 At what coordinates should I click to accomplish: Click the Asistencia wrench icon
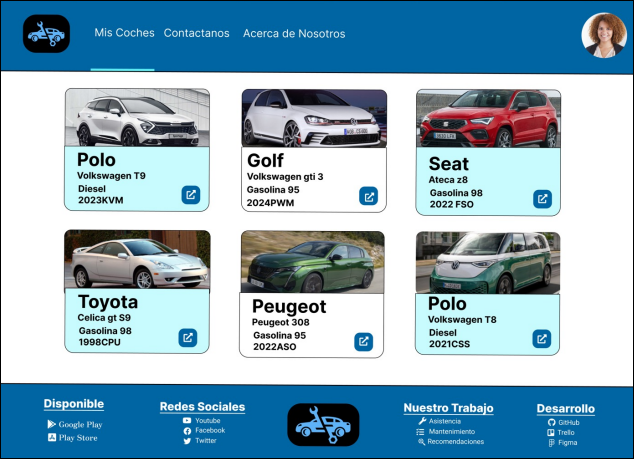tap(422, 421)
